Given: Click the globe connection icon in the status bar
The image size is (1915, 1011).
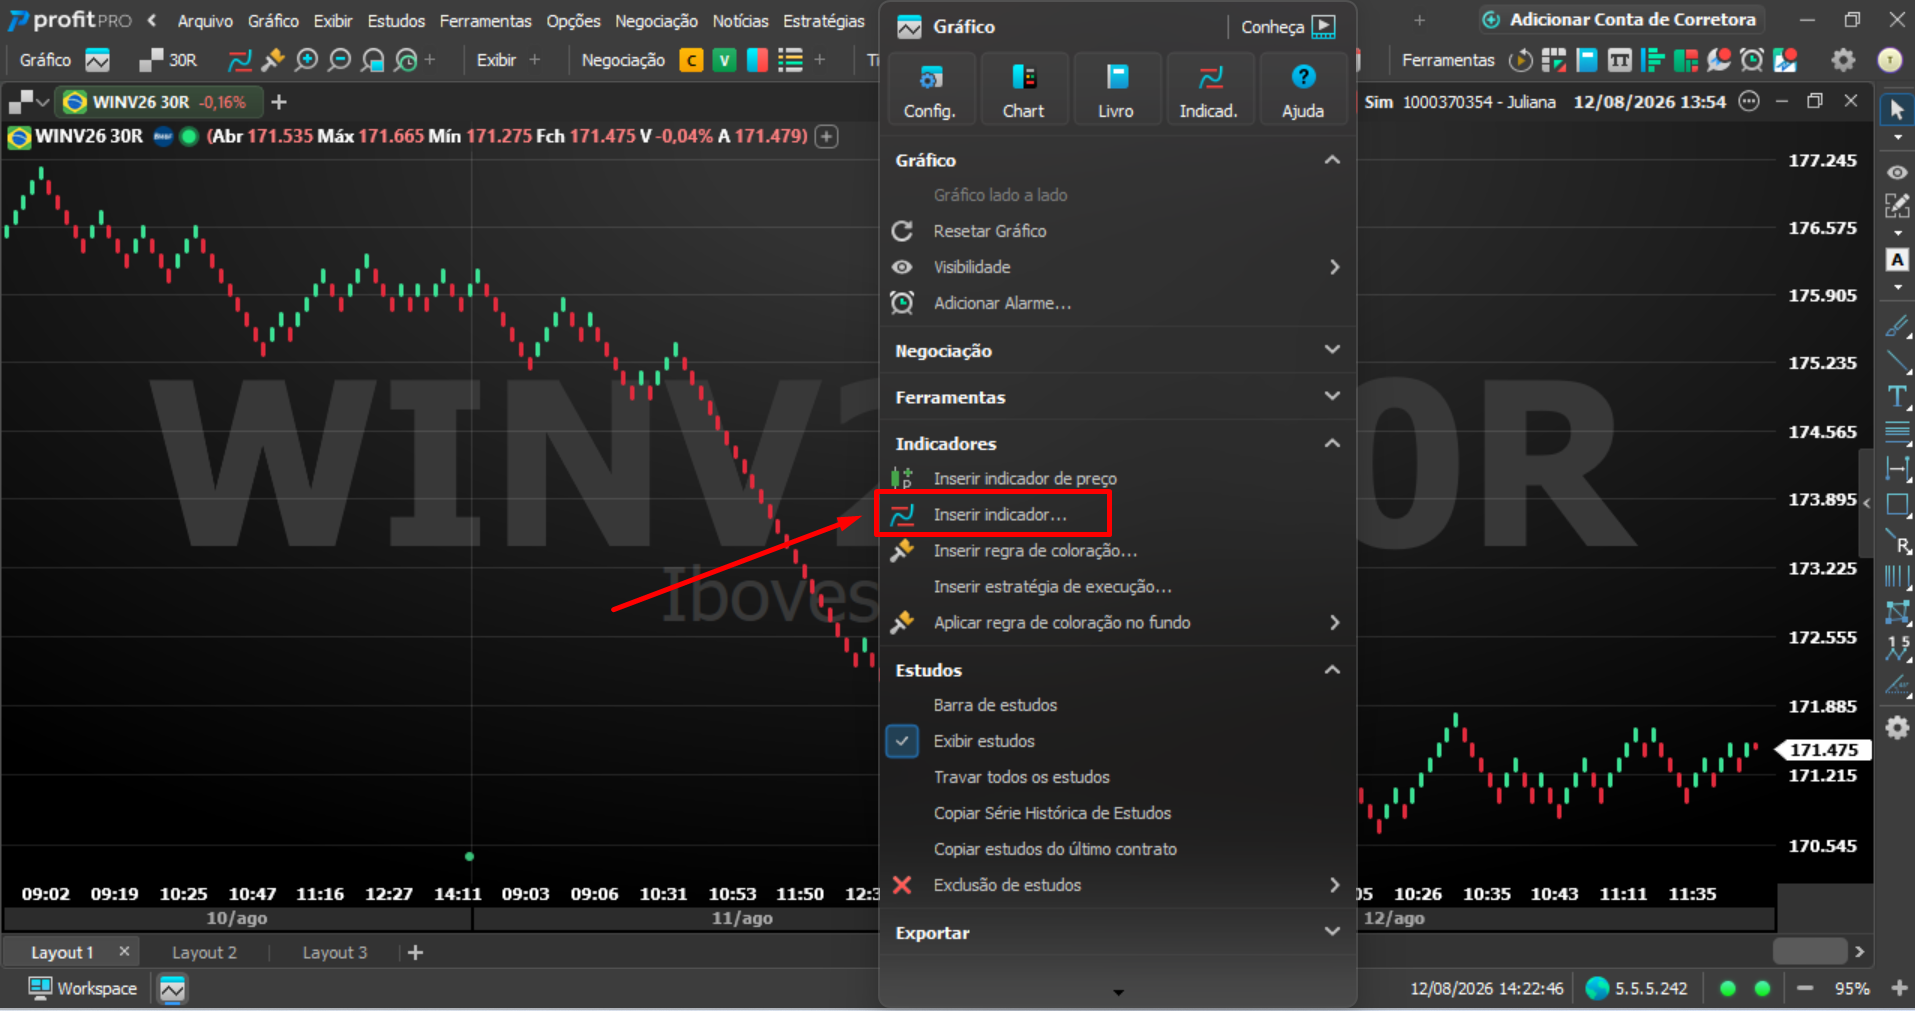Looking at the screenshot, I should click(1598, 988).
